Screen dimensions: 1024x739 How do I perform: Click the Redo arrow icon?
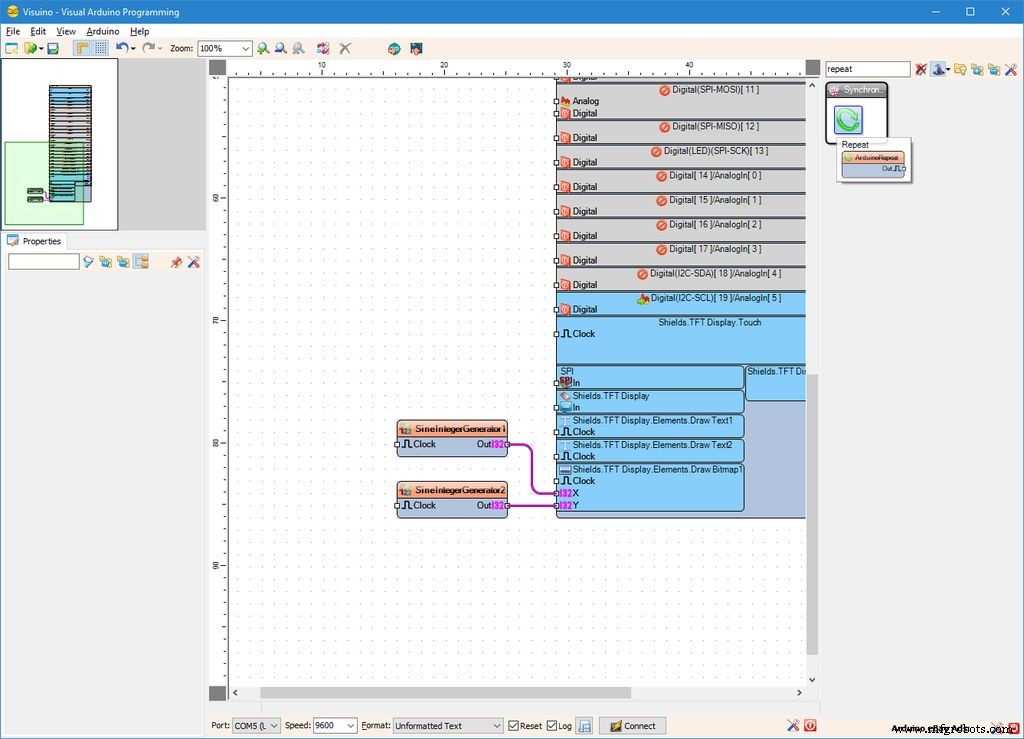148,48
